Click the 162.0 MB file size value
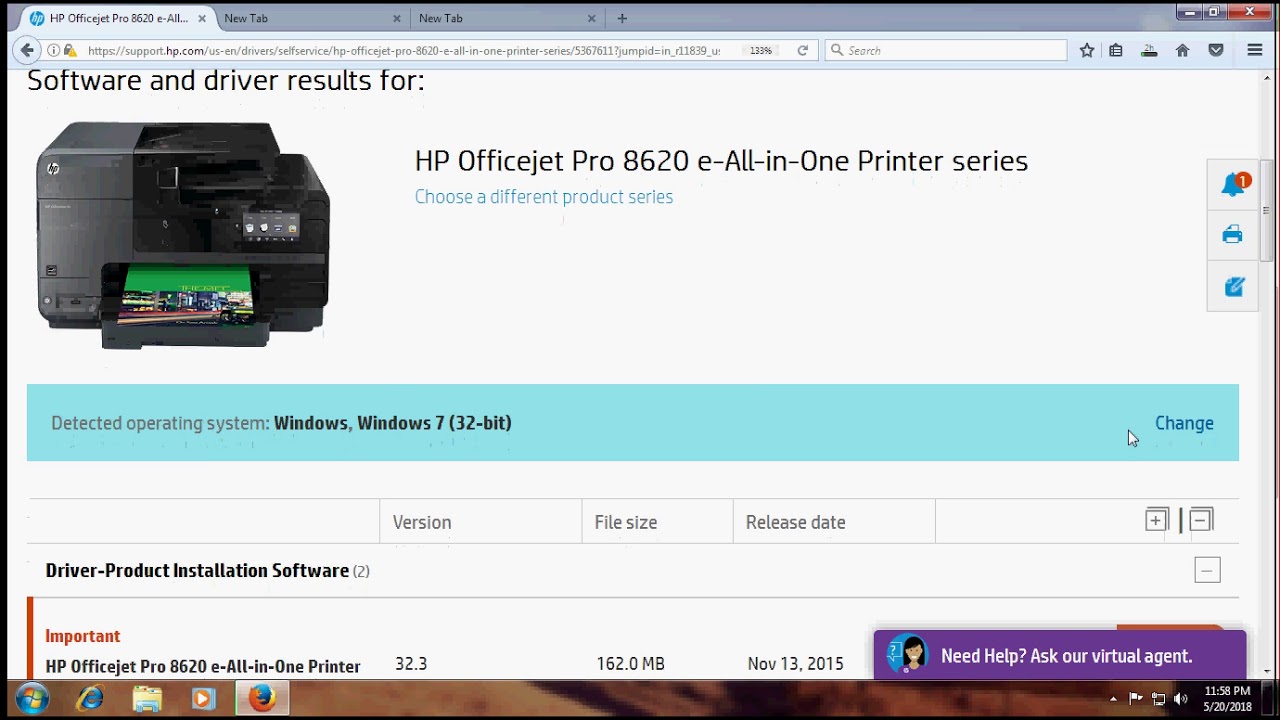The height and width of the screenshot is (720, 1280). point(631,664)
